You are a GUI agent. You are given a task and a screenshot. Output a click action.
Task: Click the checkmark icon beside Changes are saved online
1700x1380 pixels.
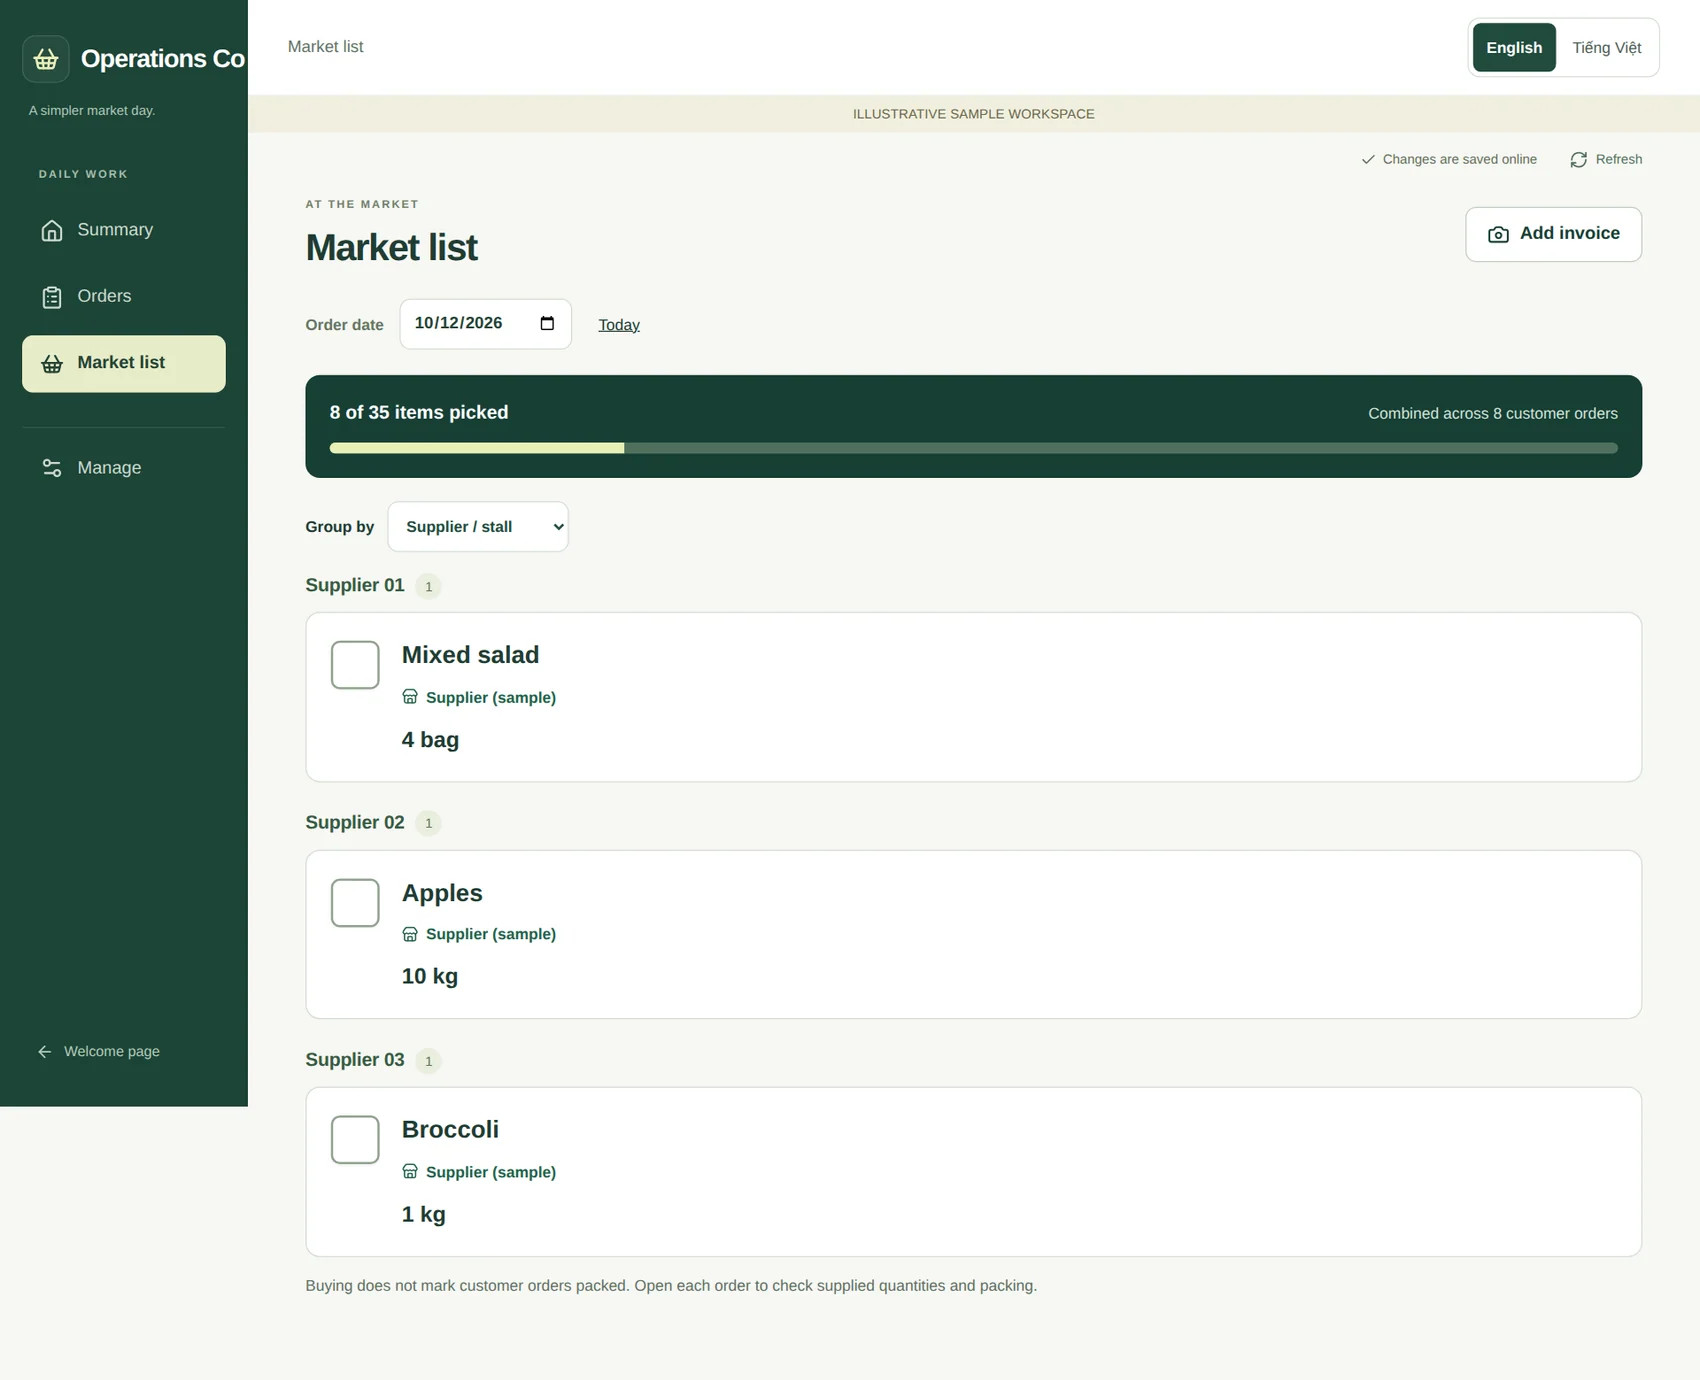[x=1368, y=159]
